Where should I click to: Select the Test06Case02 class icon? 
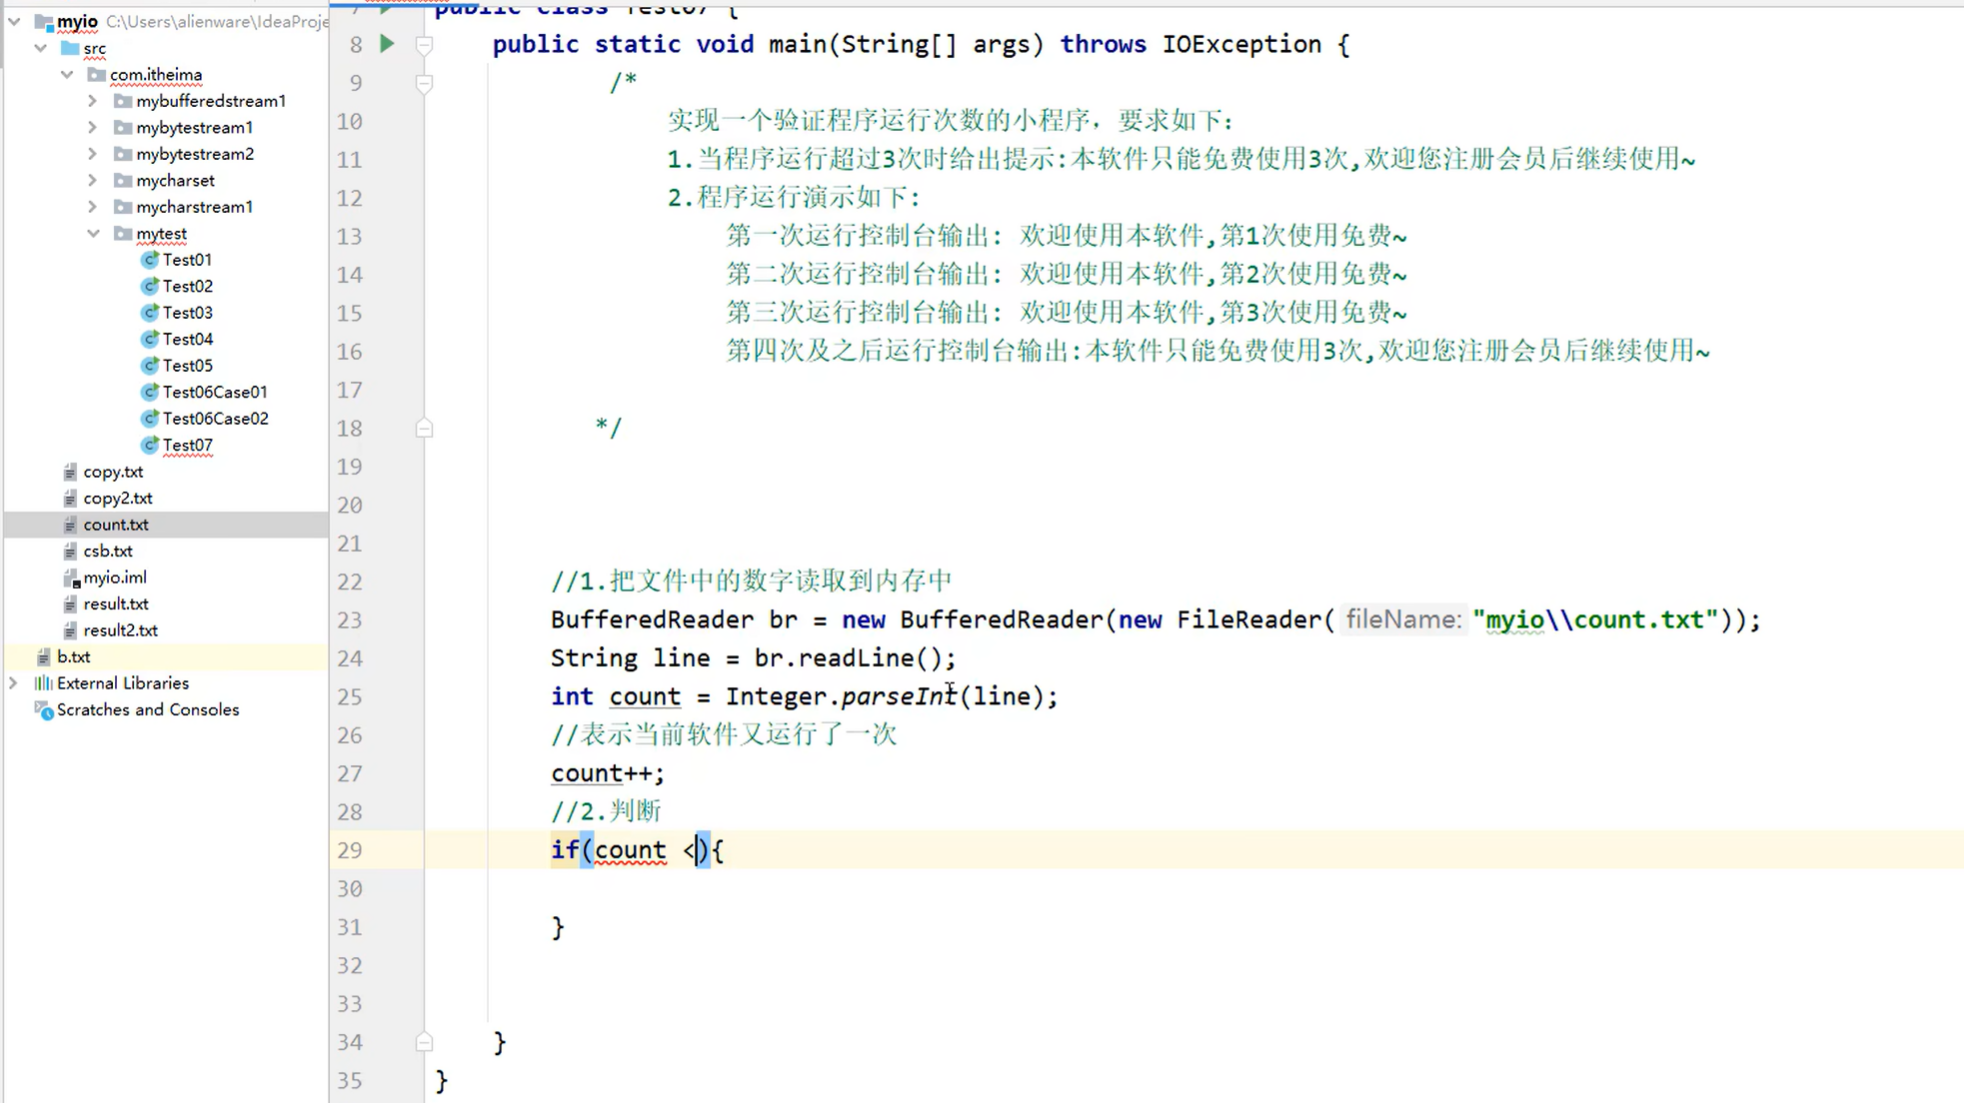click(x=150, y=419)
